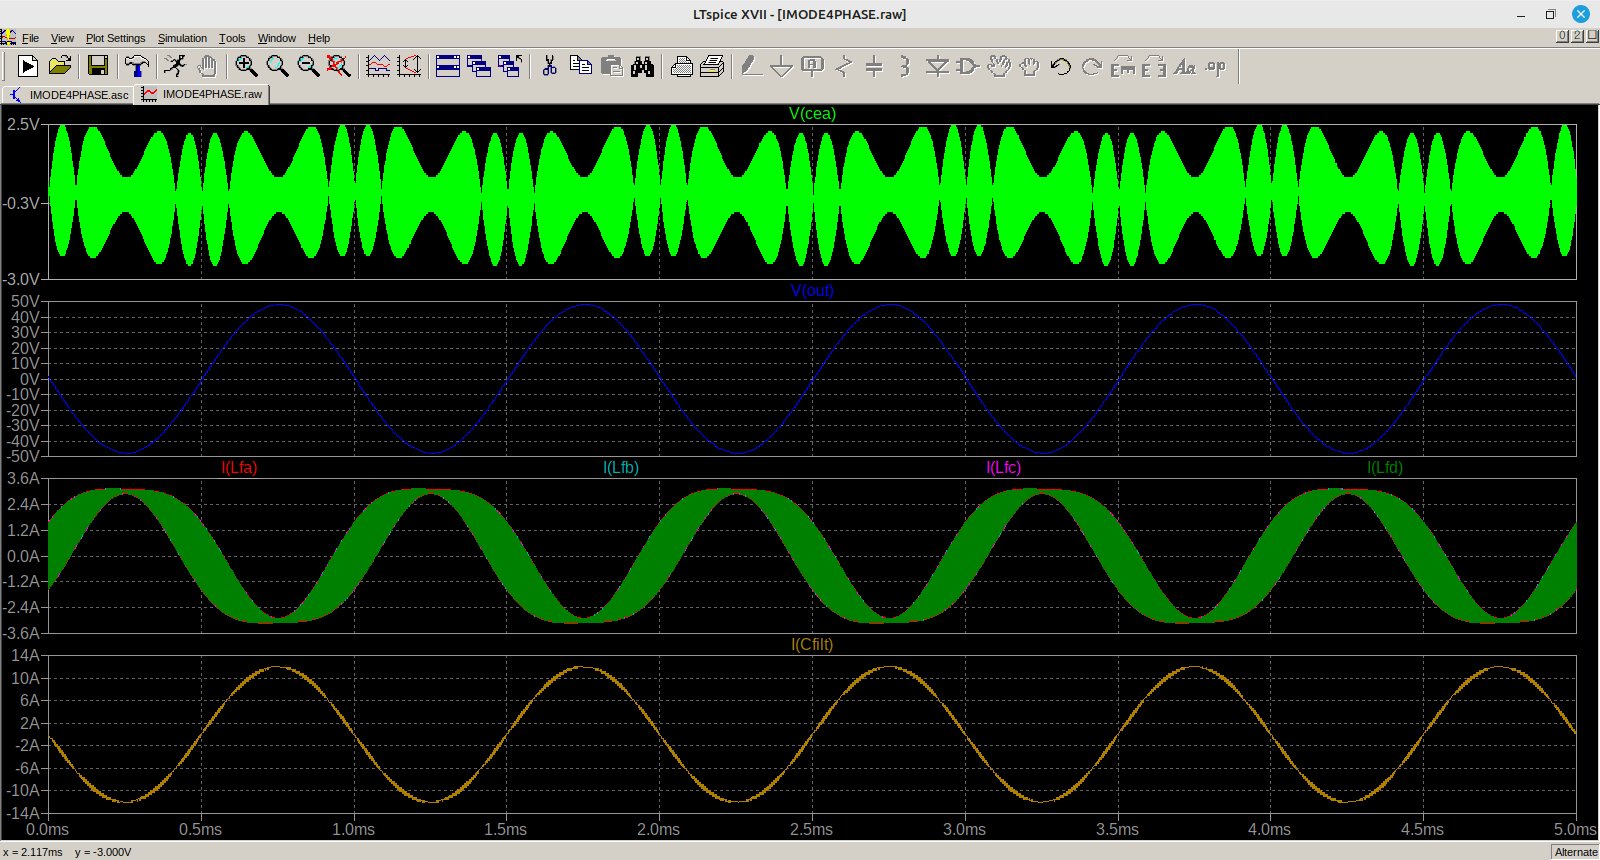Image resolution: width=1600 pixels, height=860 pixels.
Task: Click the scissors Cut icon
Action: pyautogui.click(x=549, y=66)
